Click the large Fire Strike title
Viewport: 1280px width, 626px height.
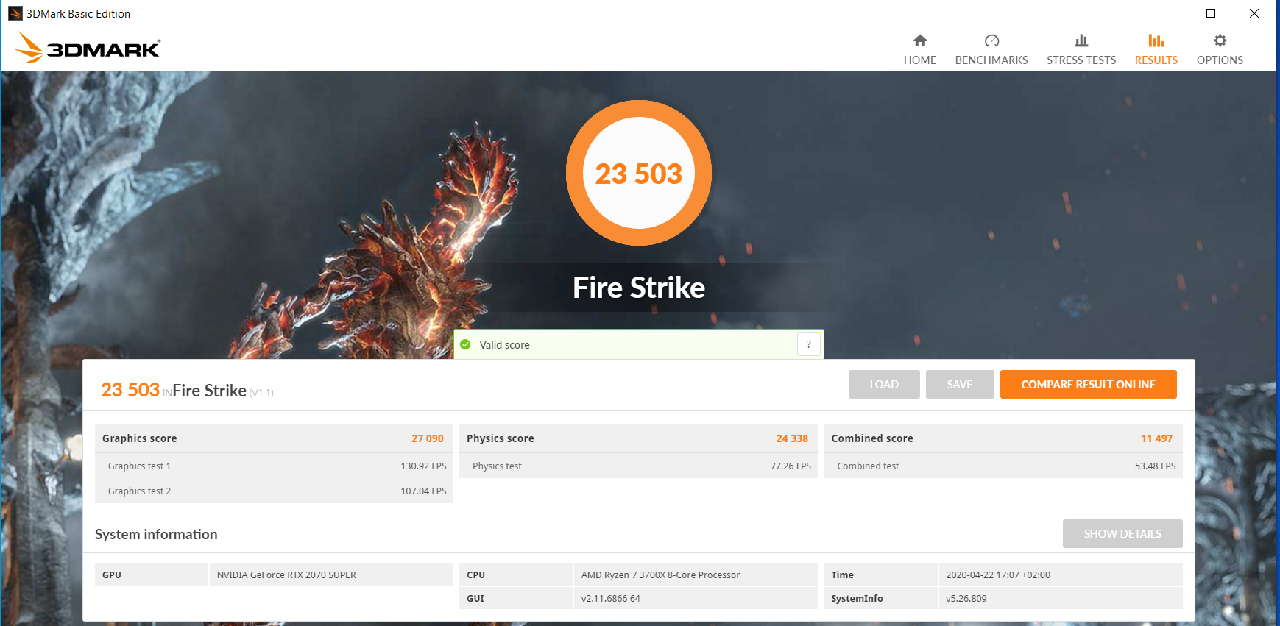[x=639, y=288]
